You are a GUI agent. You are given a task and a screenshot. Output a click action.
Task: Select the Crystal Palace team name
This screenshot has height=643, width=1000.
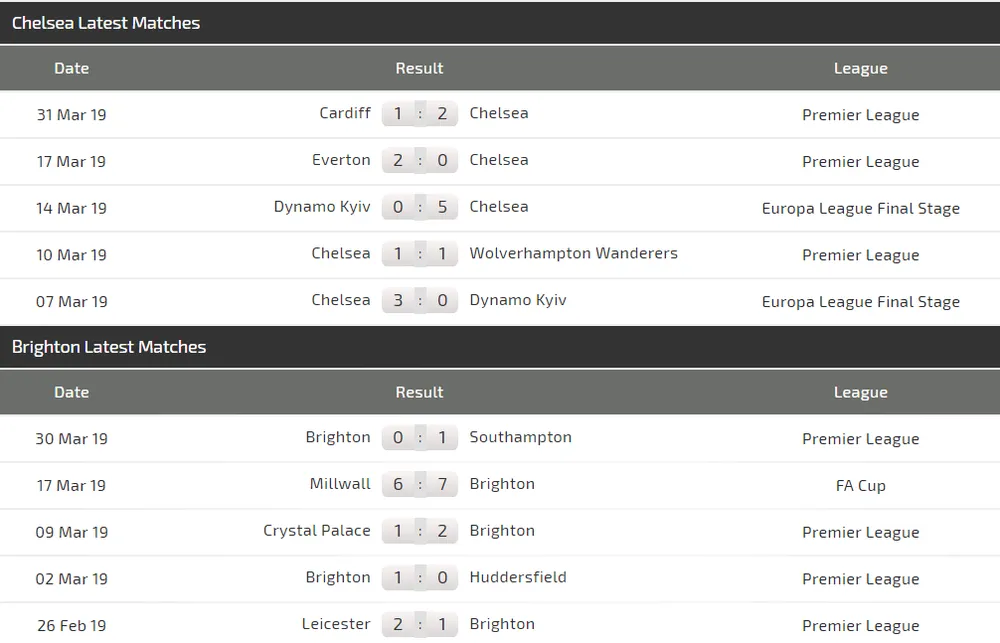click(317, 531)
